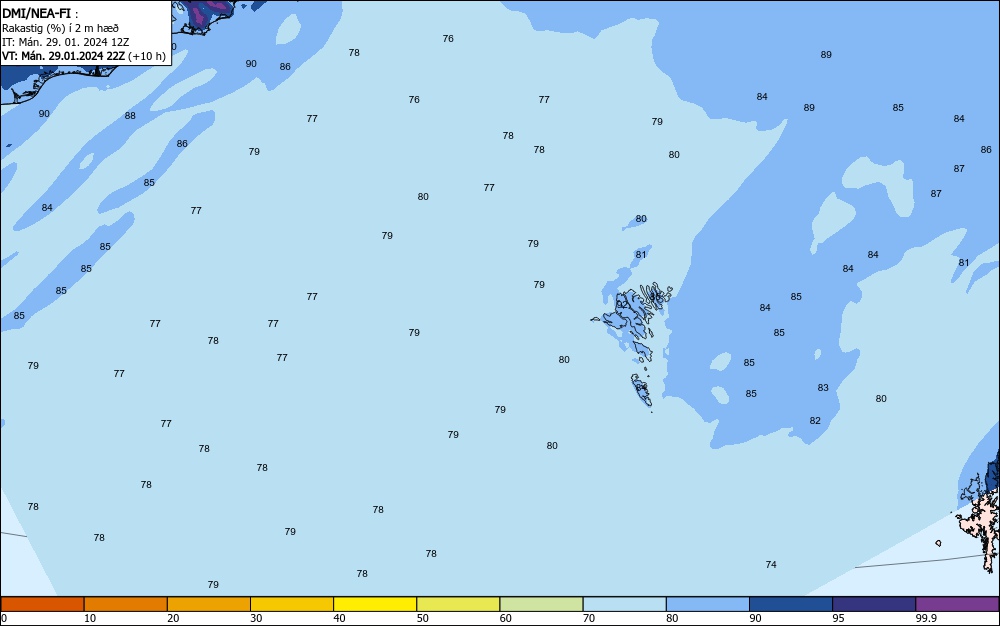Click legend tick label "10"
1000x626 pixels.
pyautogui.click(x=90, y=618)
